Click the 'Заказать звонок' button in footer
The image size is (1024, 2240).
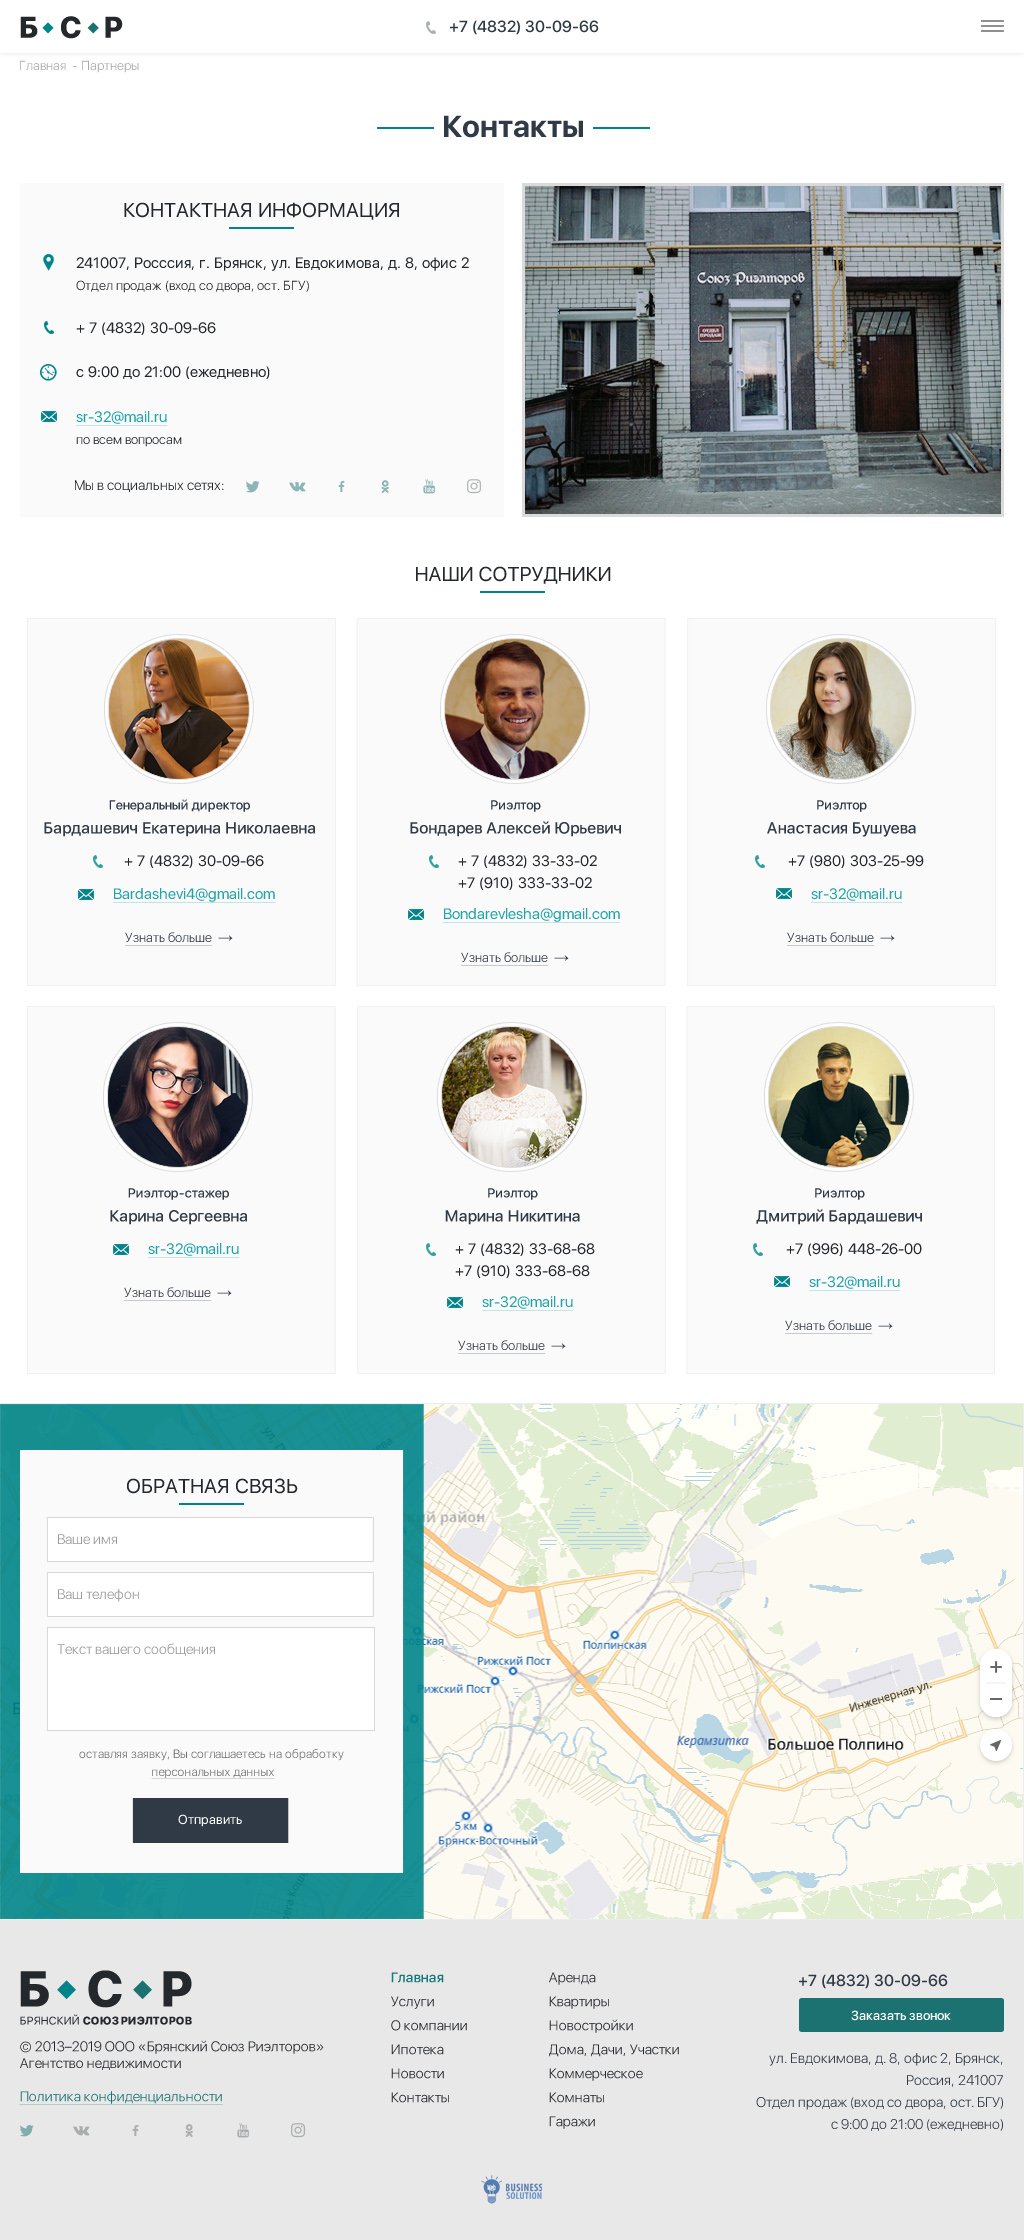click(901, 2015)
